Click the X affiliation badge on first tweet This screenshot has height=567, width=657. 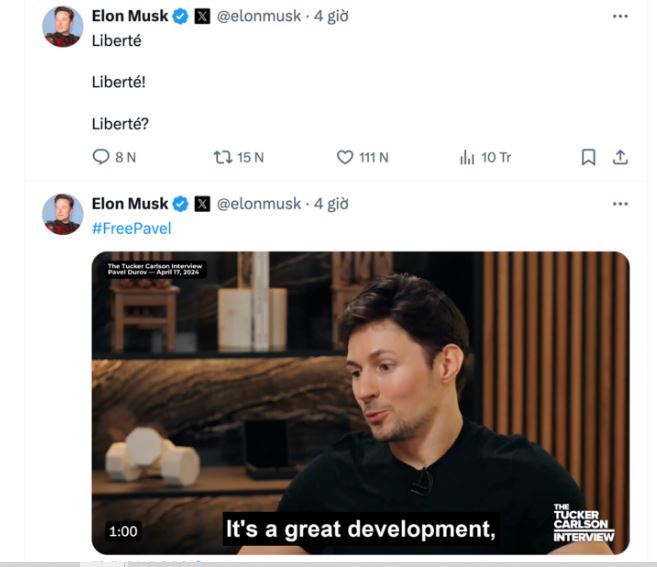[202, 16]
